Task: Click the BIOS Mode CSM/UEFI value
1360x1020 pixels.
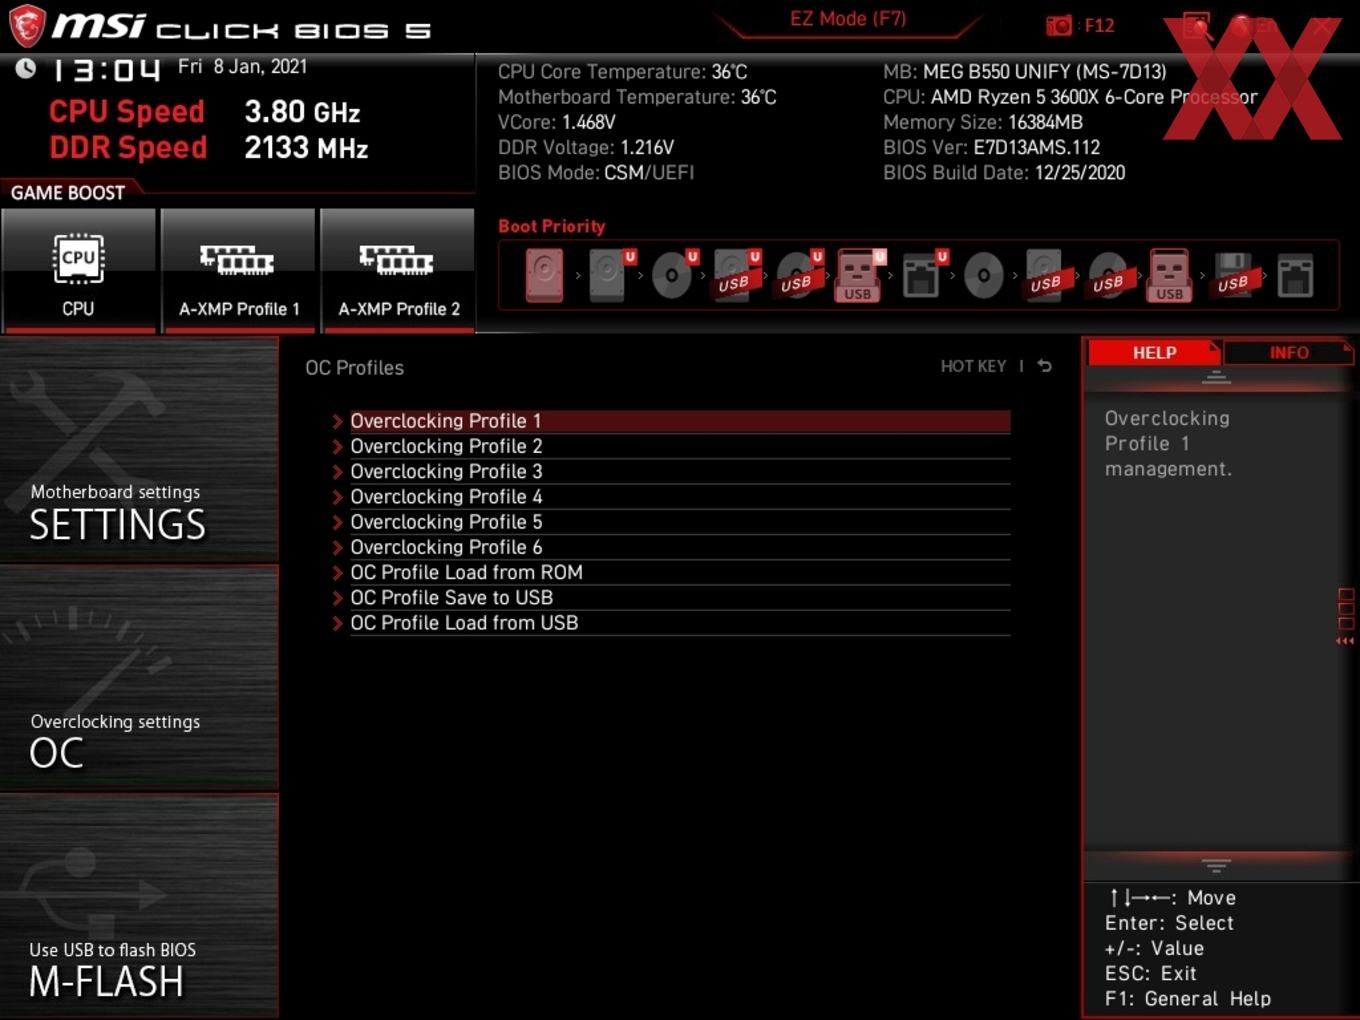Action: coord(648,173)
